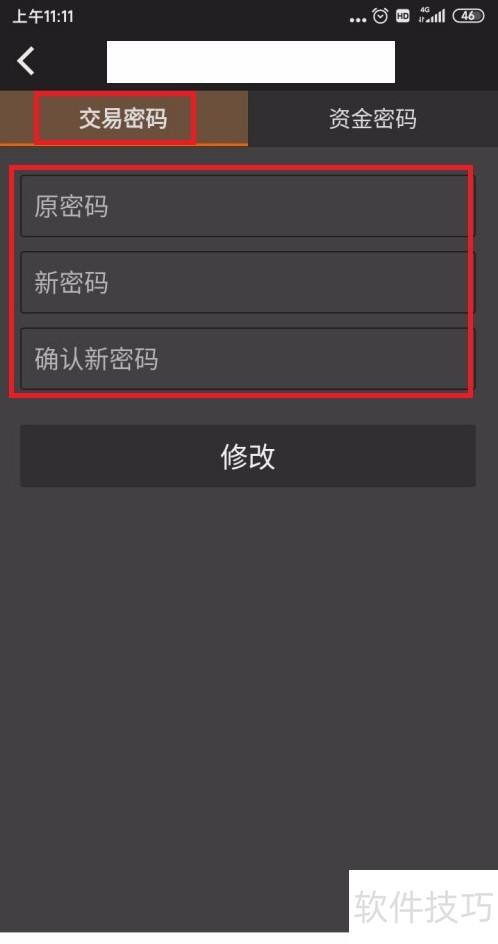The height and width of the screenshot is (944, 498).
Task: Tap the 原密码 placeholder text
Action: click(x=71, y=206)
